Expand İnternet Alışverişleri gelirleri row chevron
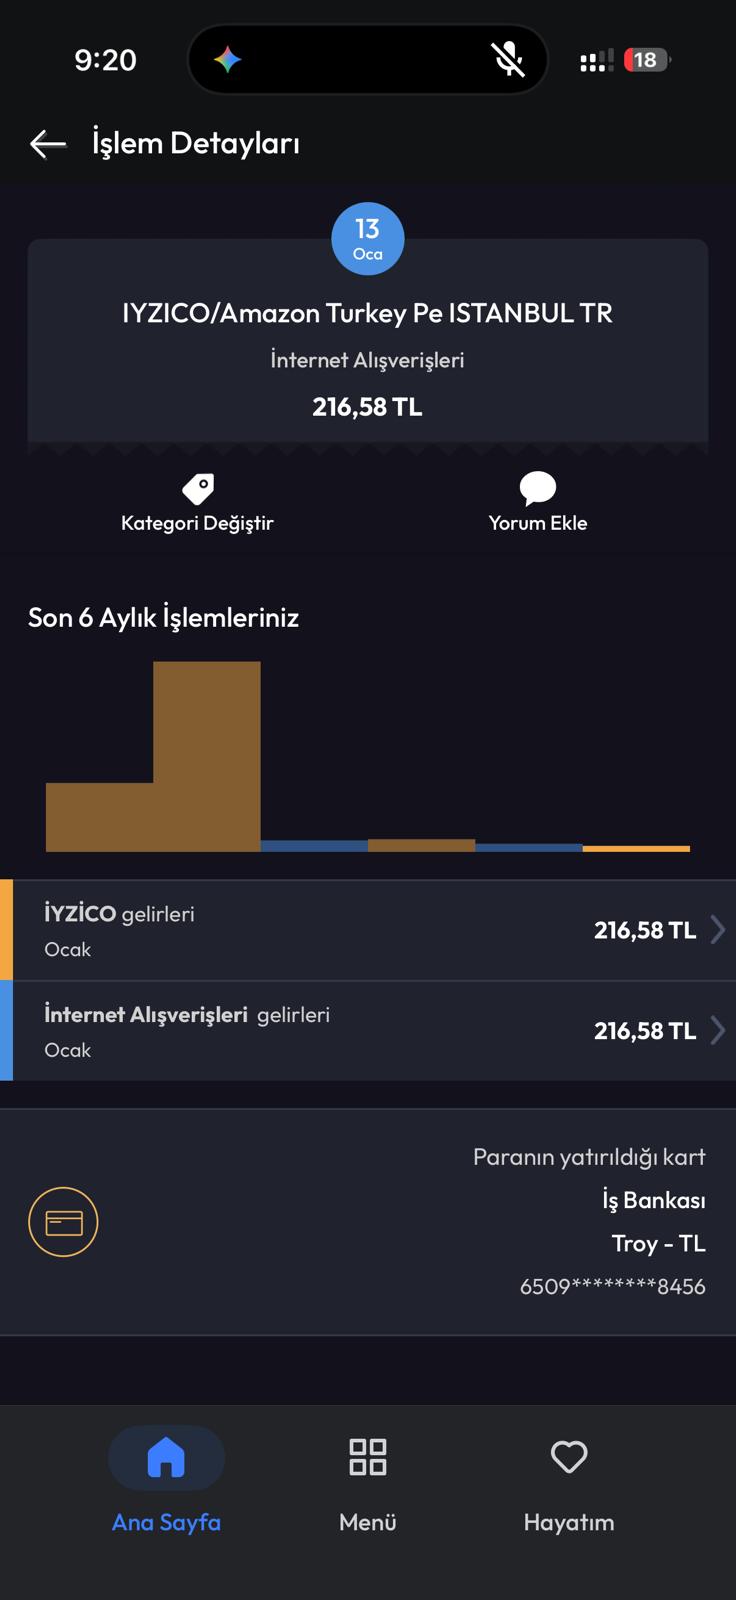736x1600 pixels. tap(717, 1030)
